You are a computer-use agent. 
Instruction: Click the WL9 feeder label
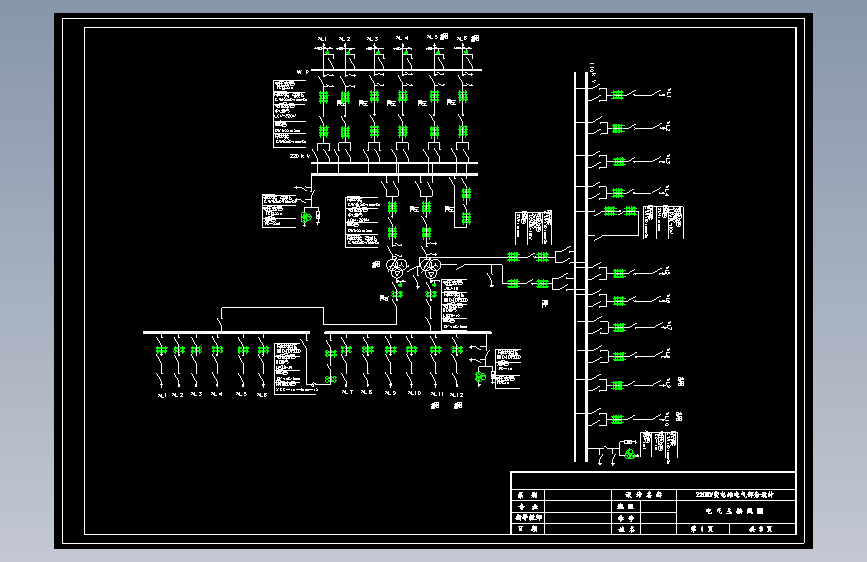click(390, 393)
